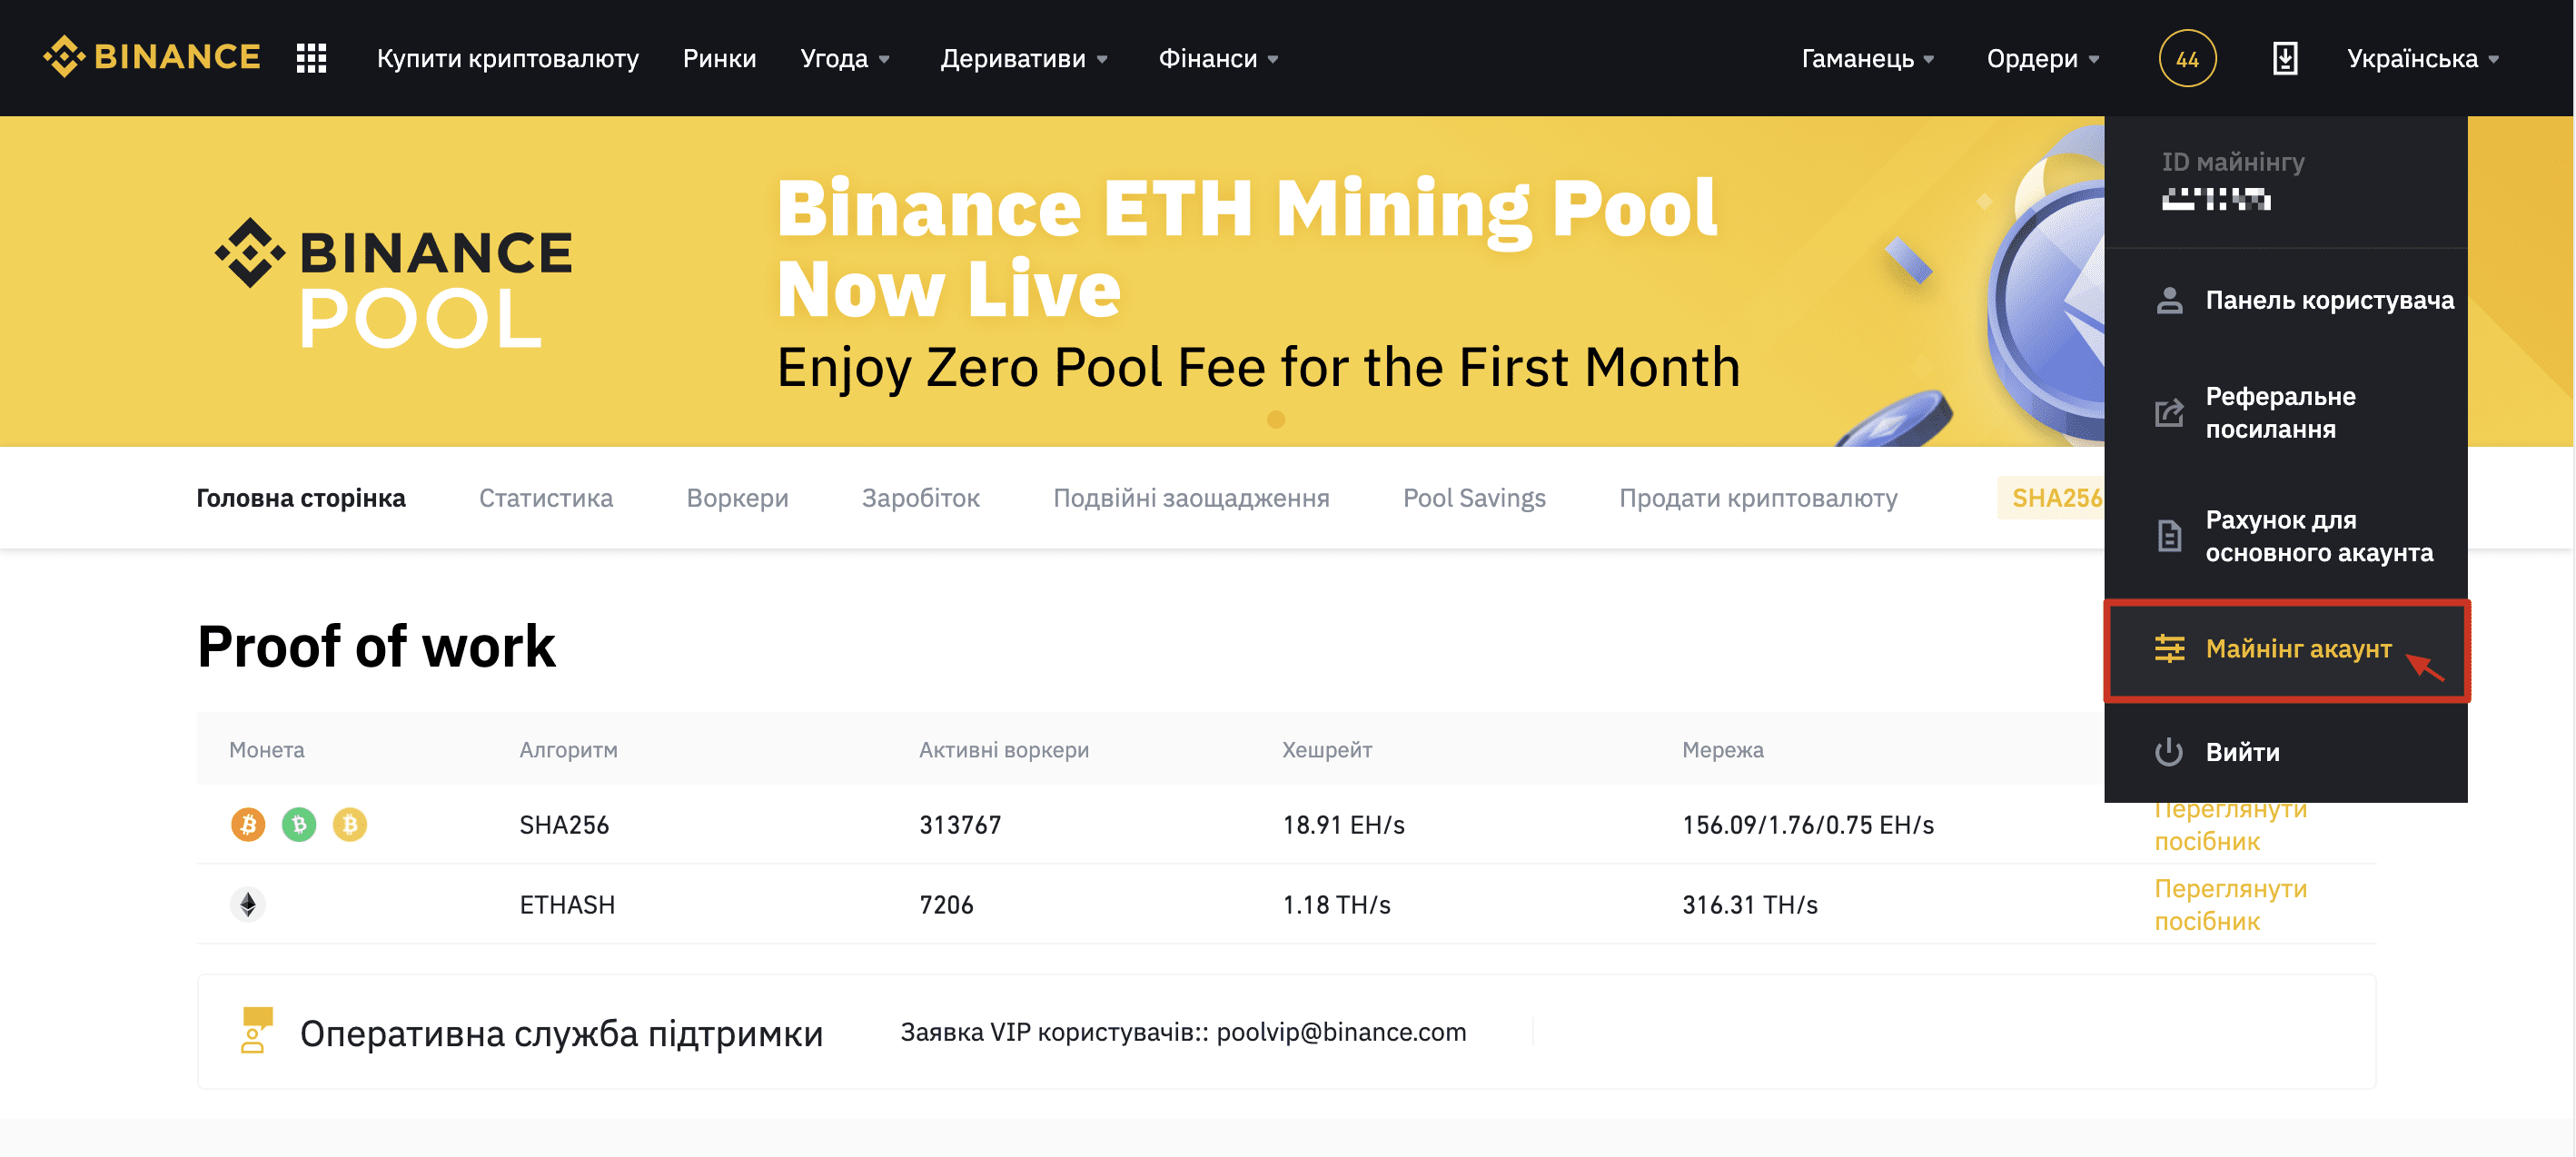The image size is (2576, 1157).
Task: Open Купити криптовалюту in top navigation
Action: [508, 59]
